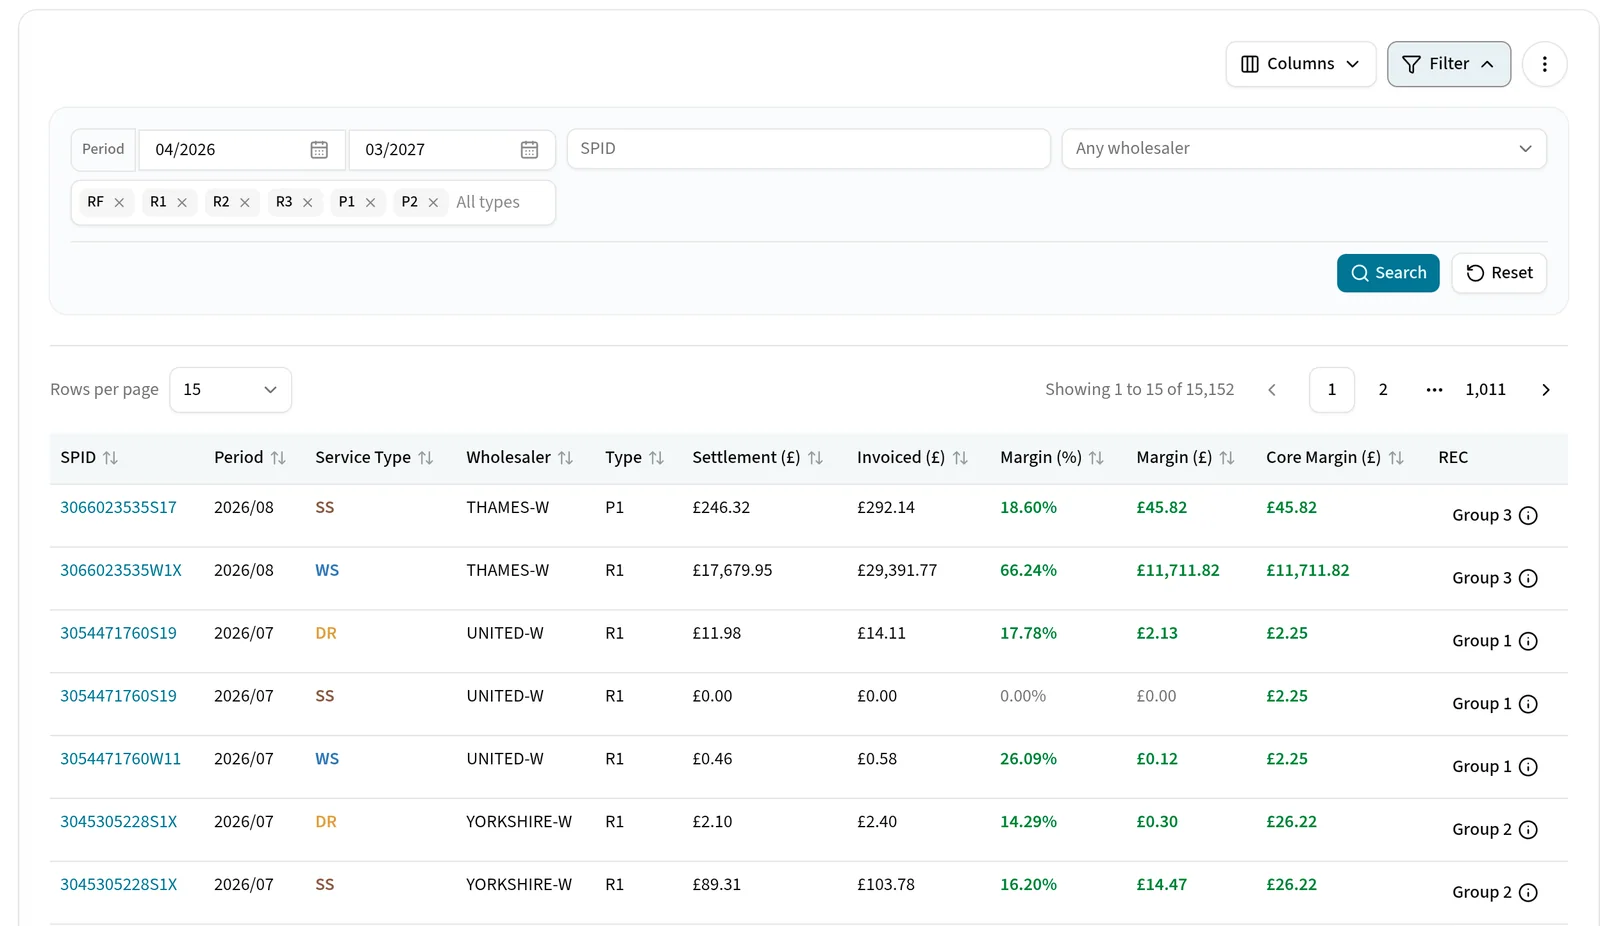Open the Rows per page dropdown

pos(230,390)
